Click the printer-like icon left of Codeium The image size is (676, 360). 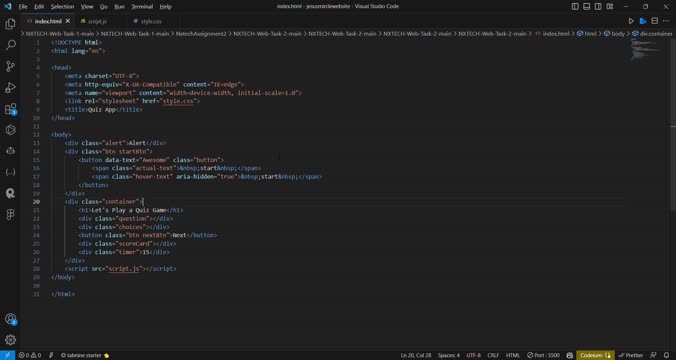point(570,355)
